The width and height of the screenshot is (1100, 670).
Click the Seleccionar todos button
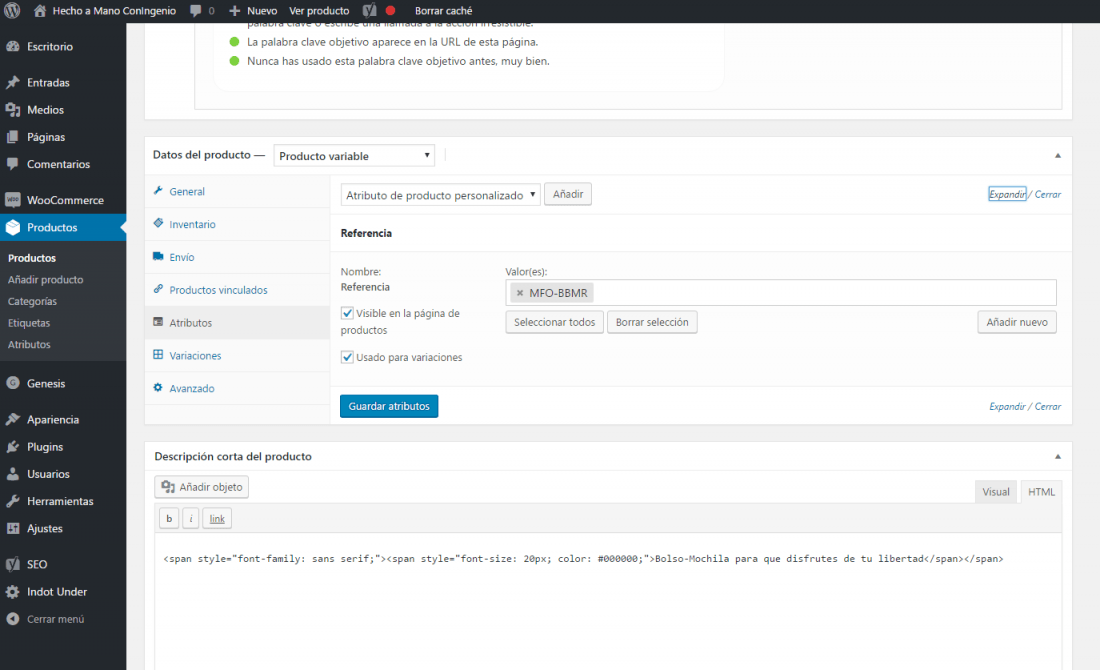[x=554, y=322]
